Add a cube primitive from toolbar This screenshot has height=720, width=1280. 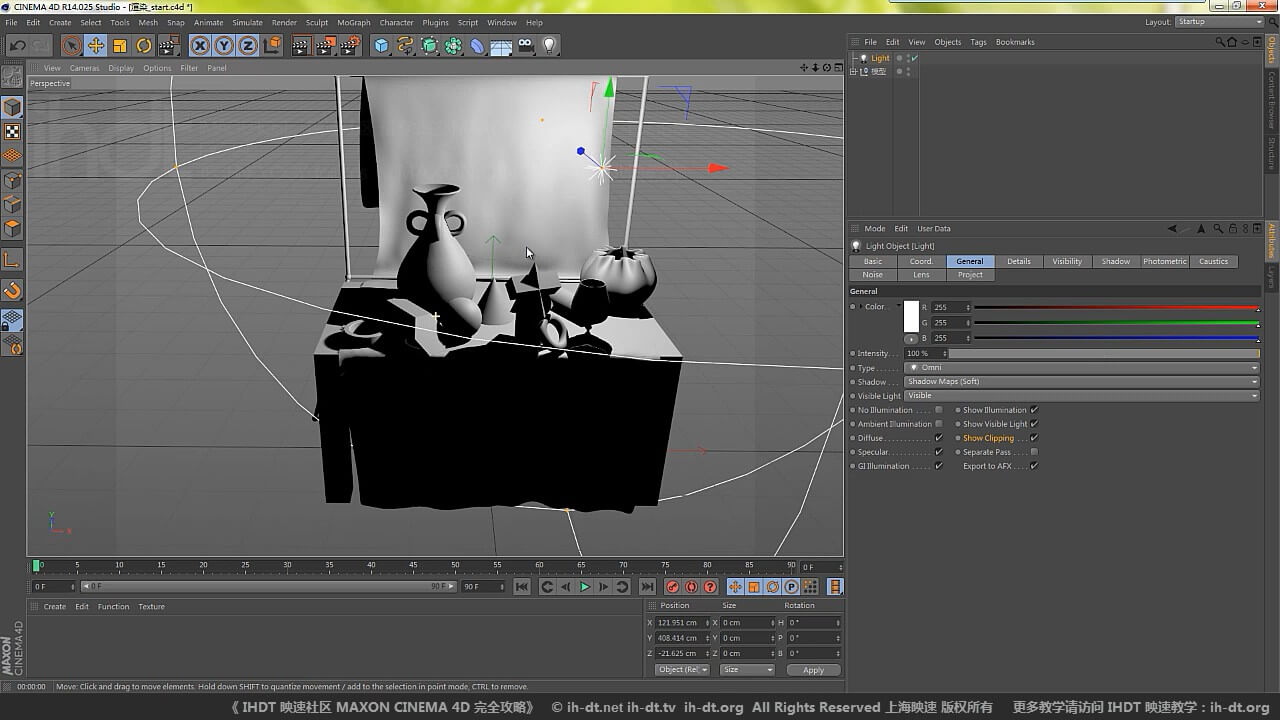(x=381, y=45)
